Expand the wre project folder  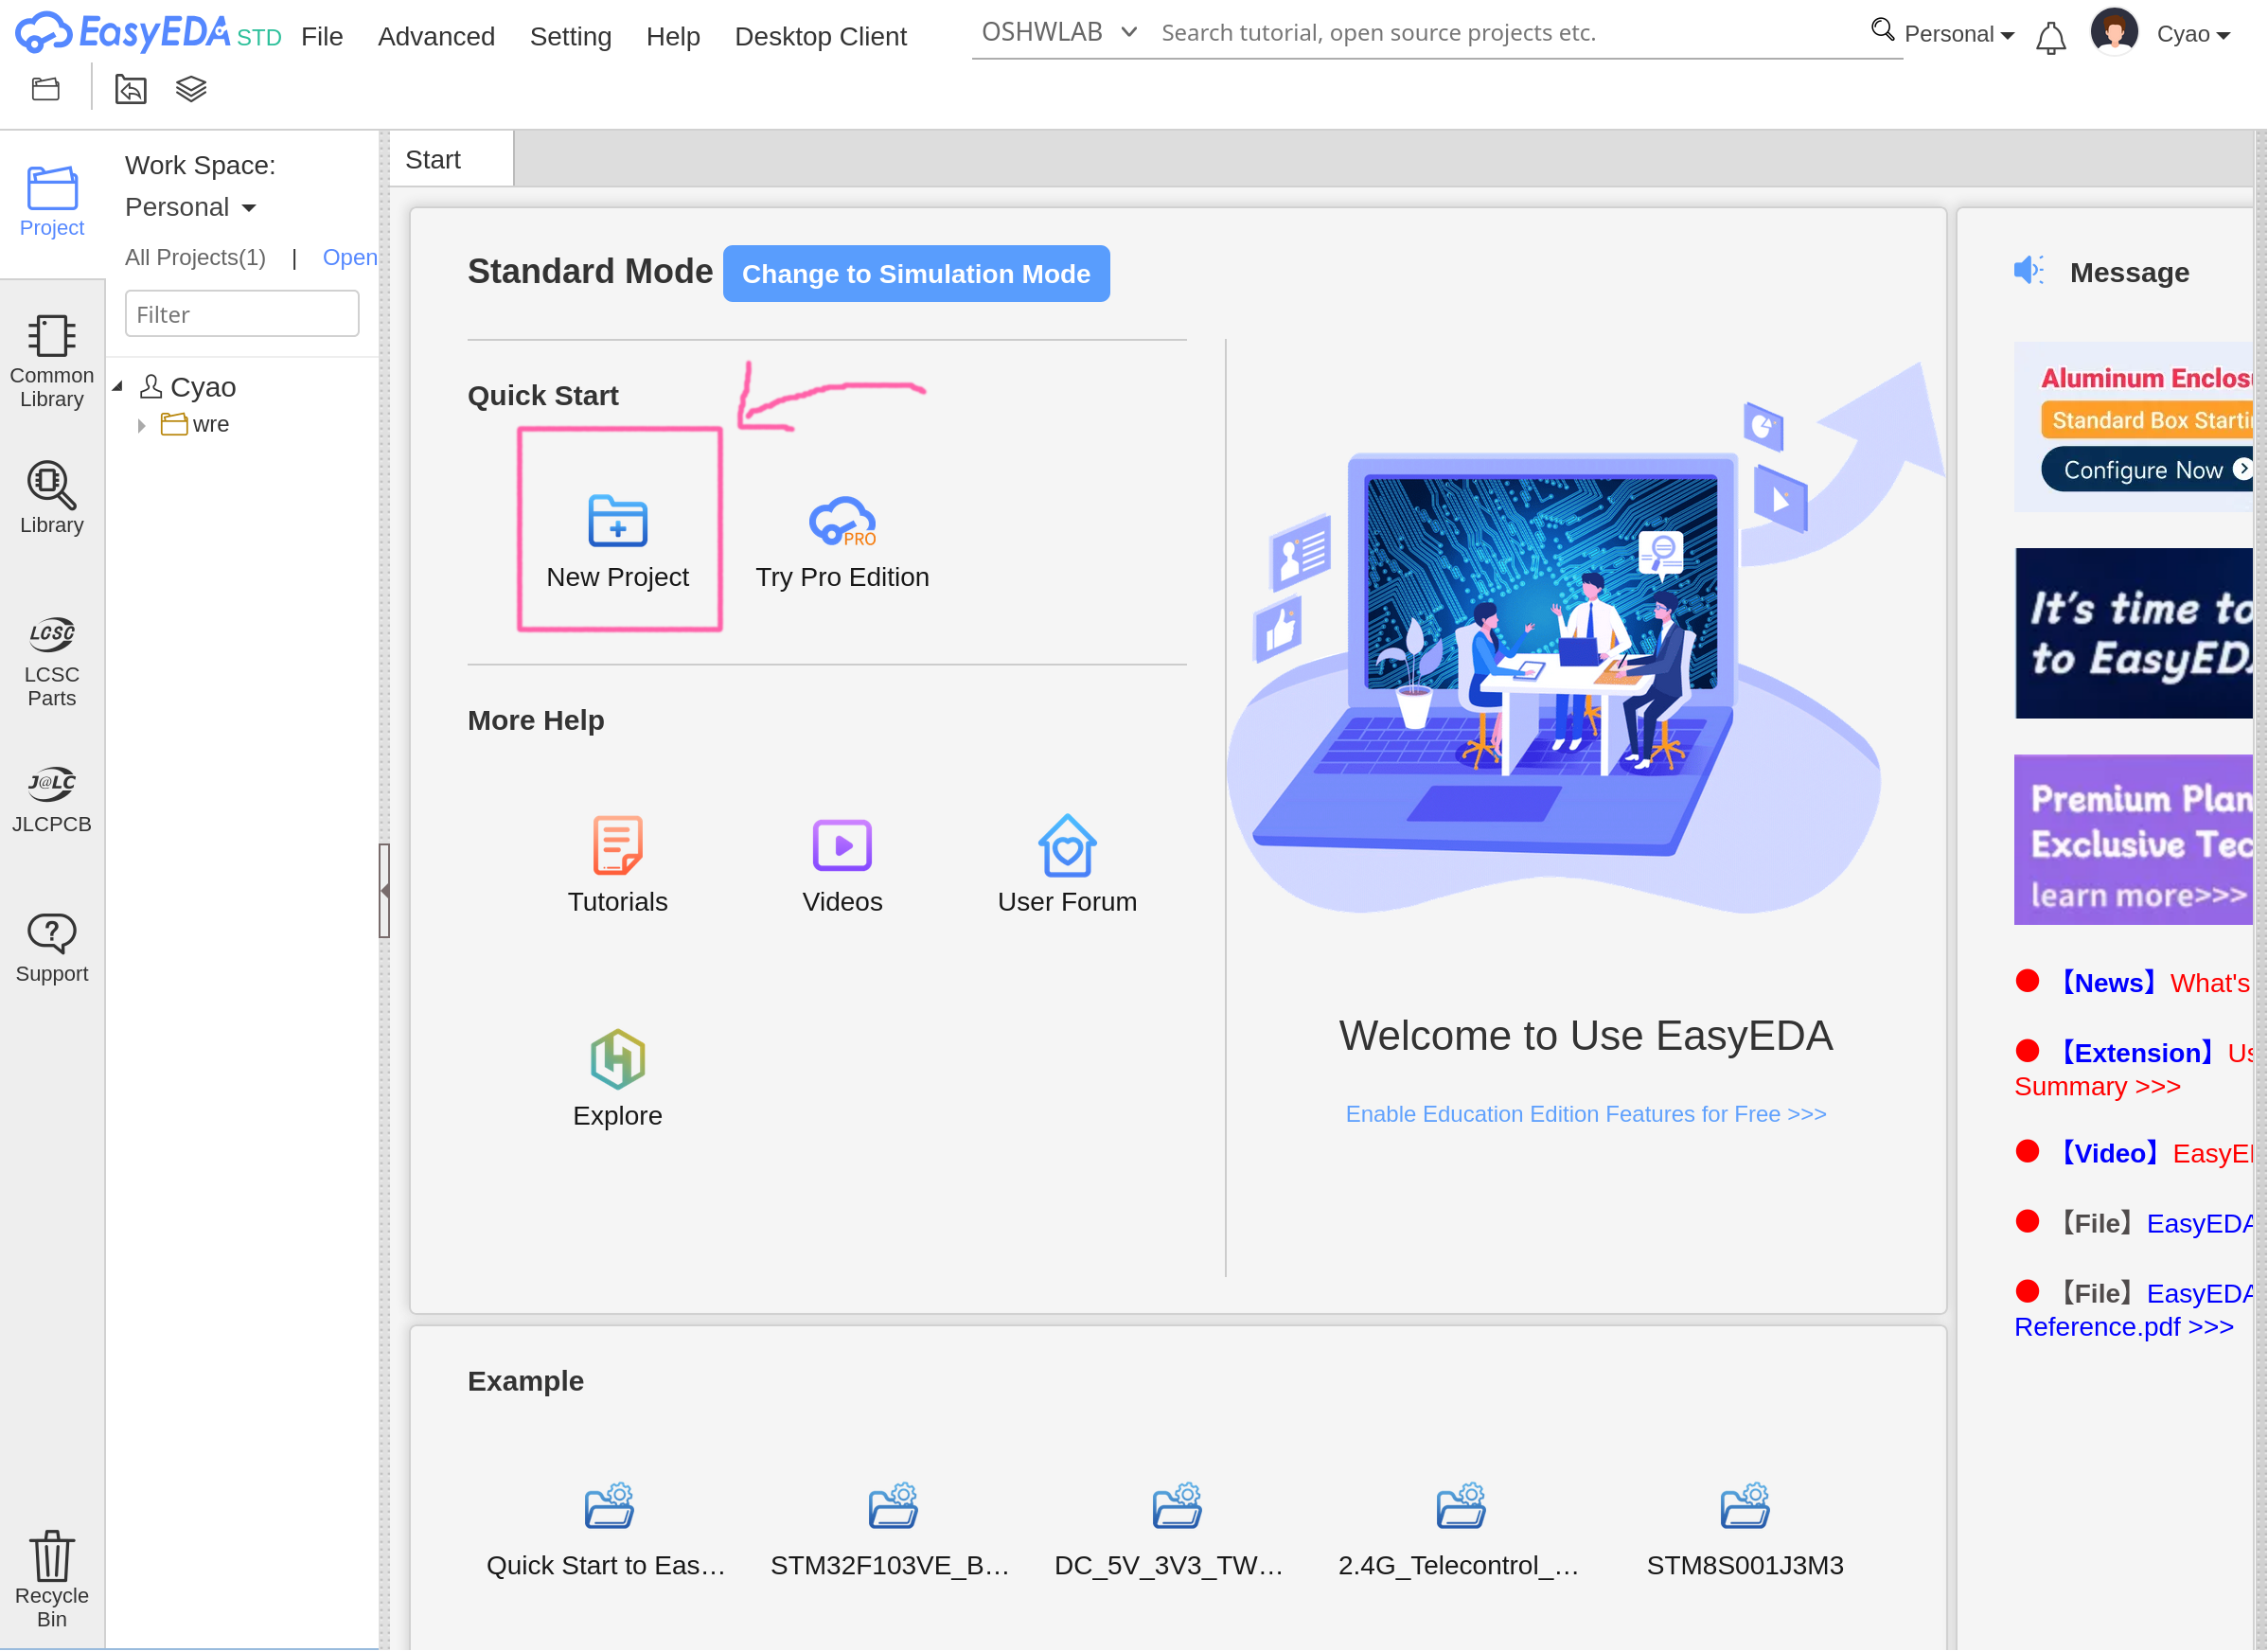[x=141, y=425]
